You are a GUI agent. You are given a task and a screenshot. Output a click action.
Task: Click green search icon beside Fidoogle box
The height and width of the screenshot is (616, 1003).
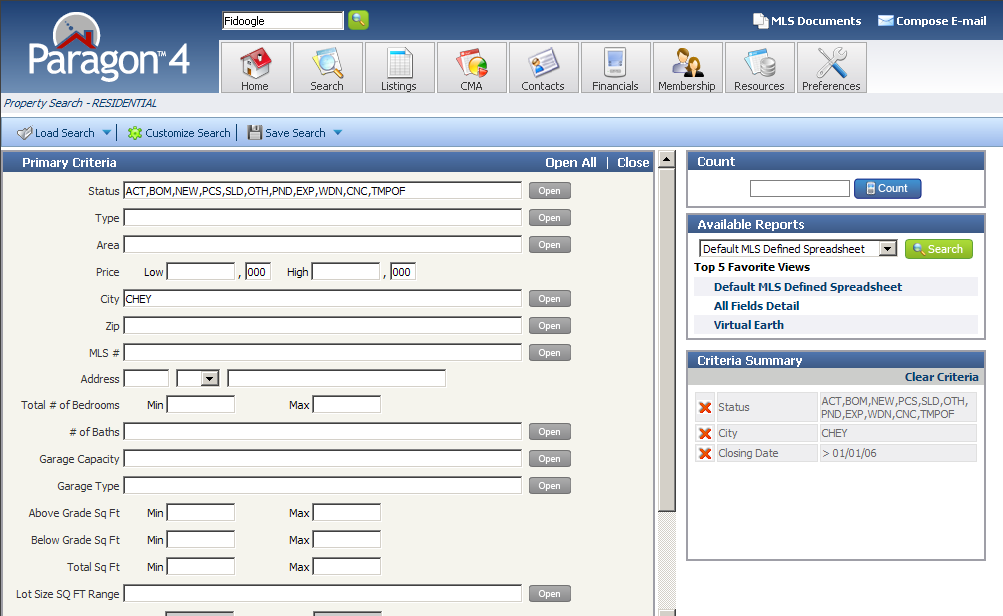[x=358, y=20]
